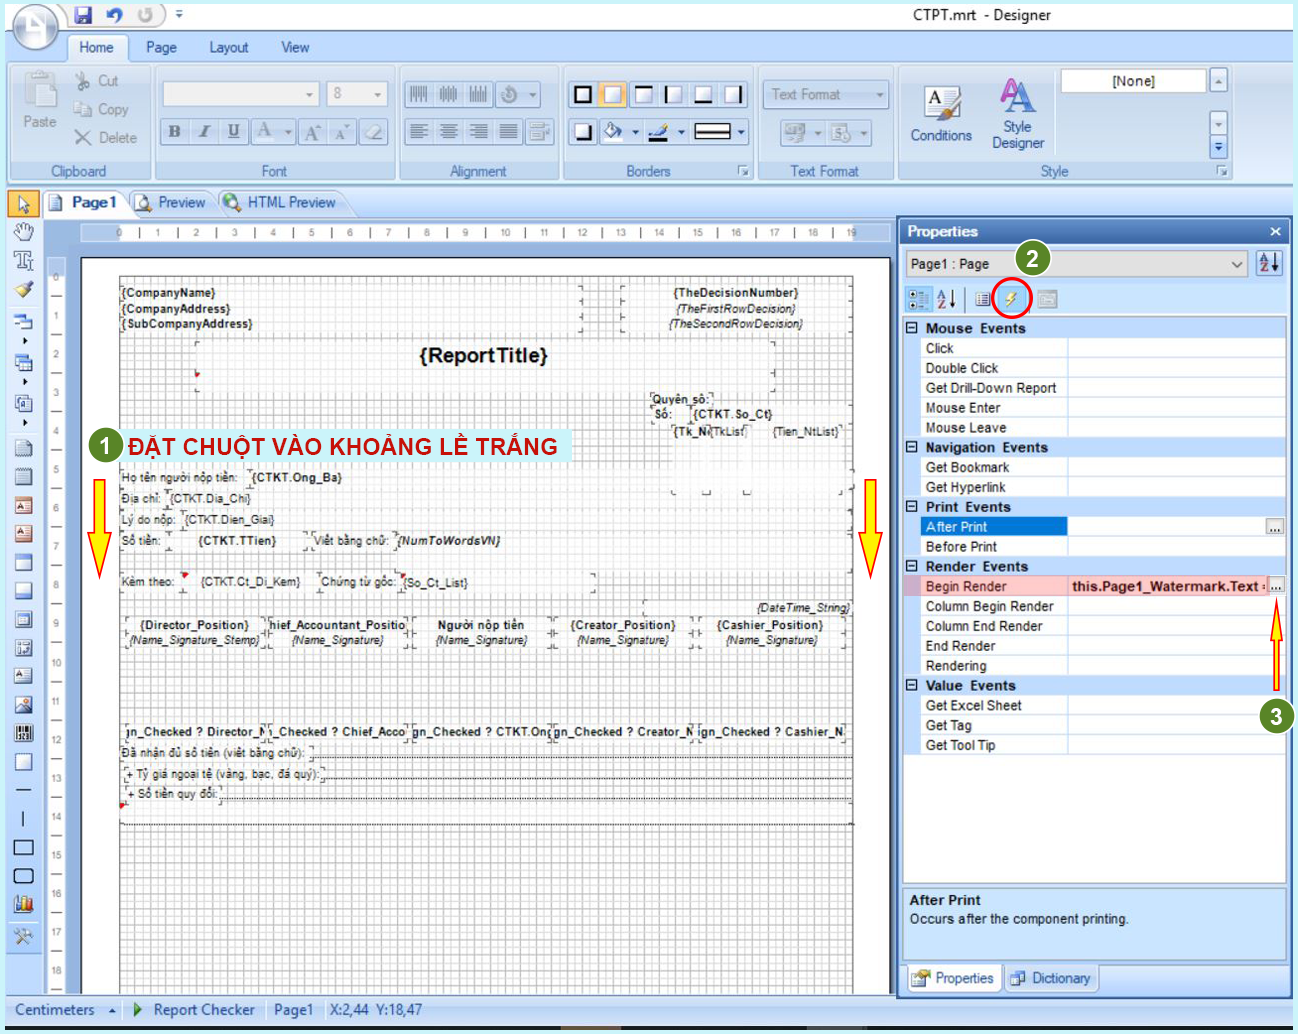Click the Begin Render event value field
The image size is (1298, 1034).
click(x=1167, y=586)
